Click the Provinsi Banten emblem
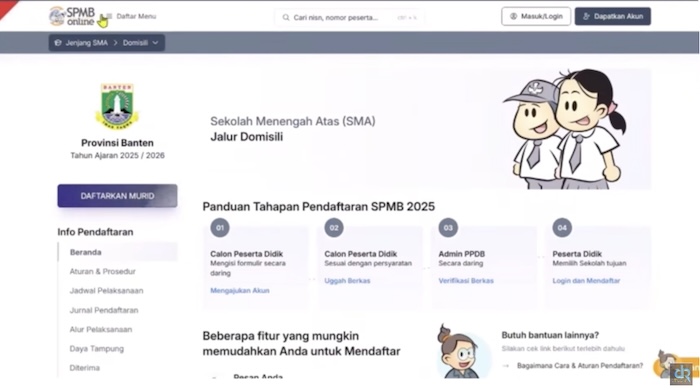This screenshot has height=390, width=700. (117, 107)
